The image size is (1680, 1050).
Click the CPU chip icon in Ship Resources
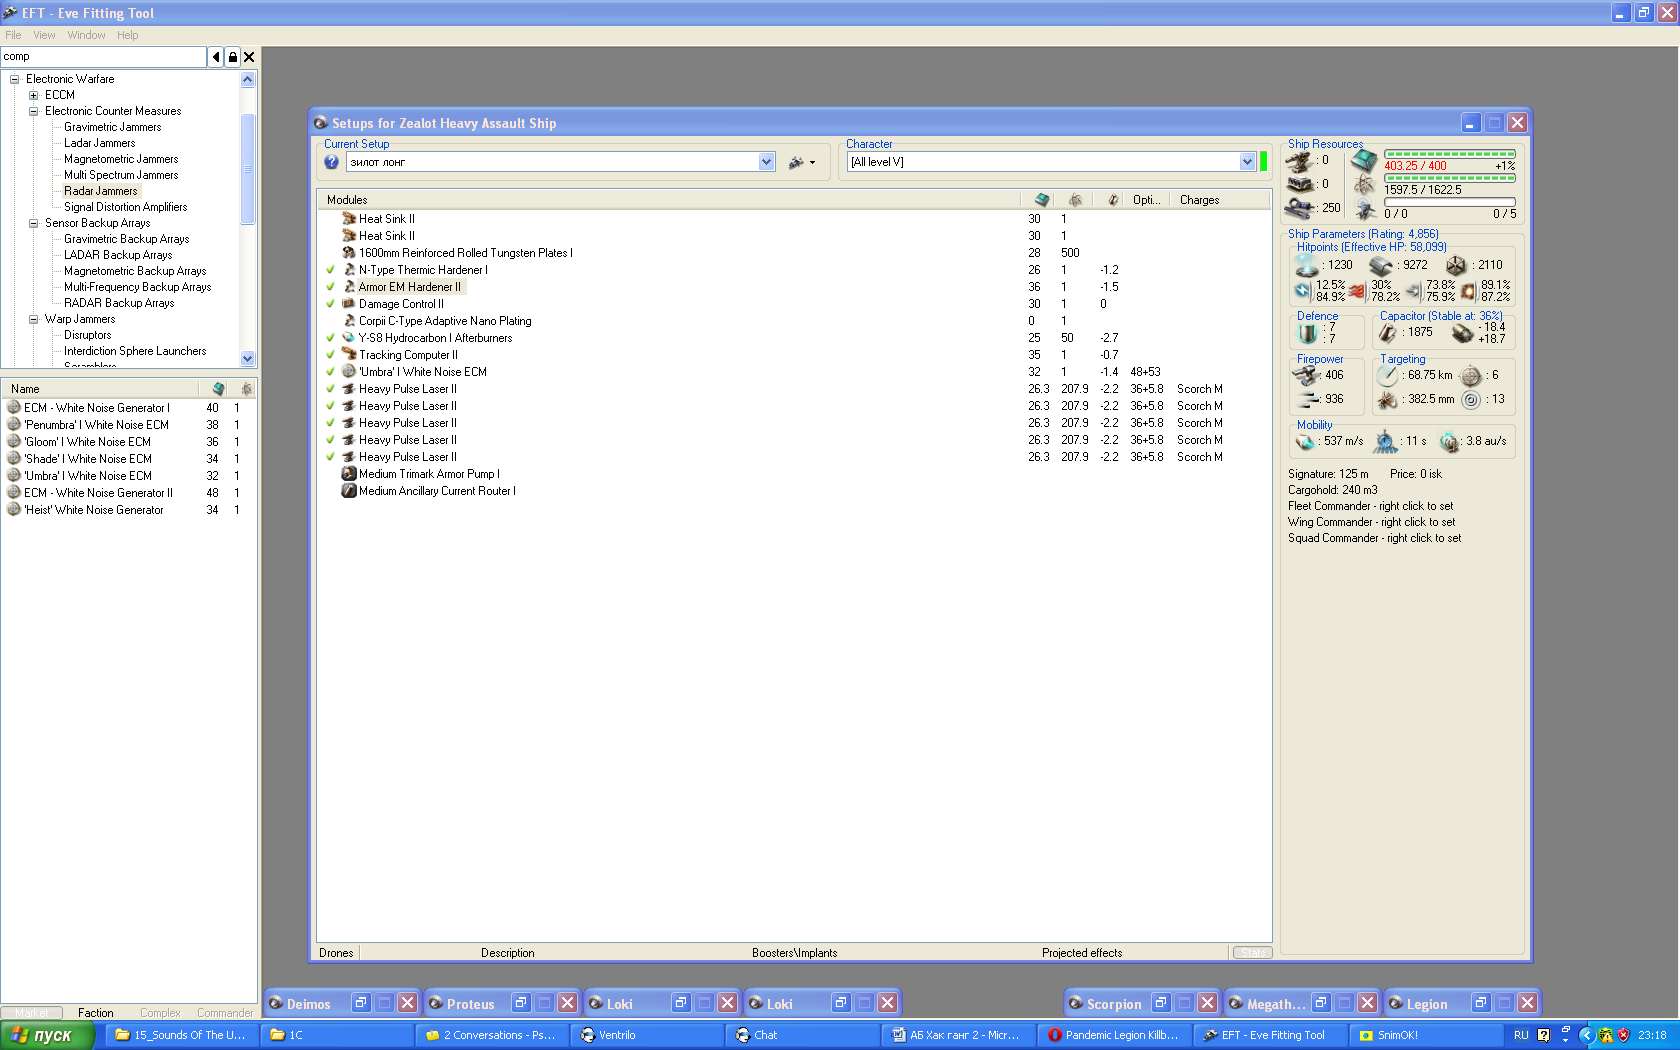(x=1364, y=161)
